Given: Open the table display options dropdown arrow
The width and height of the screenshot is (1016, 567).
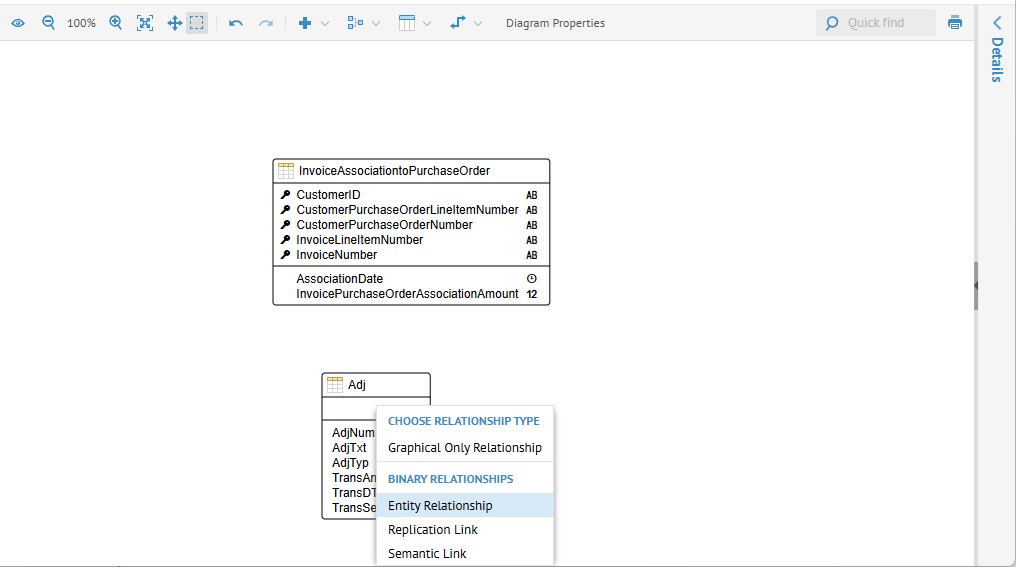Looking at the screenshot, I should [x=427, y=23].
